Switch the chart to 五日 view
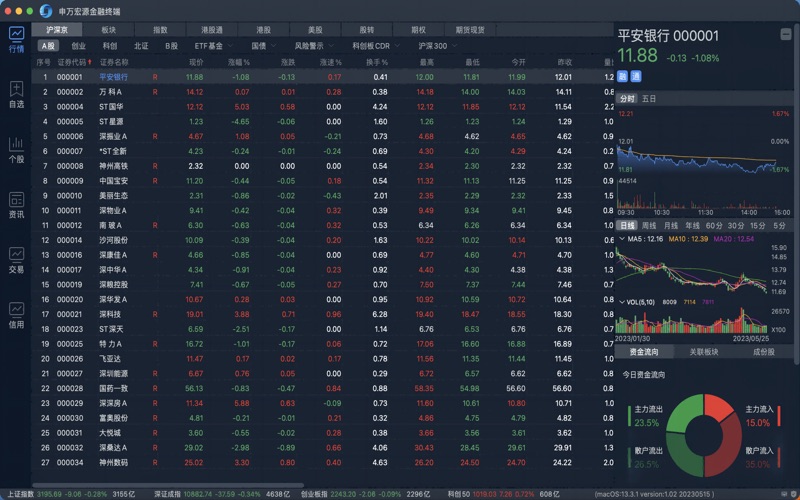The image size is (800, 500). [x=650, y=99]
